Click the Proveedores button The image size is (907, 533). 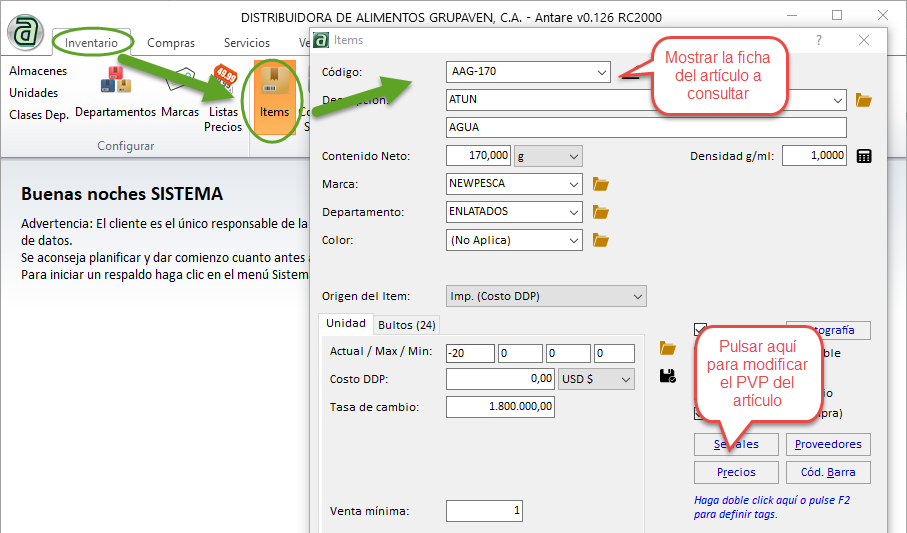coord(827,445)
